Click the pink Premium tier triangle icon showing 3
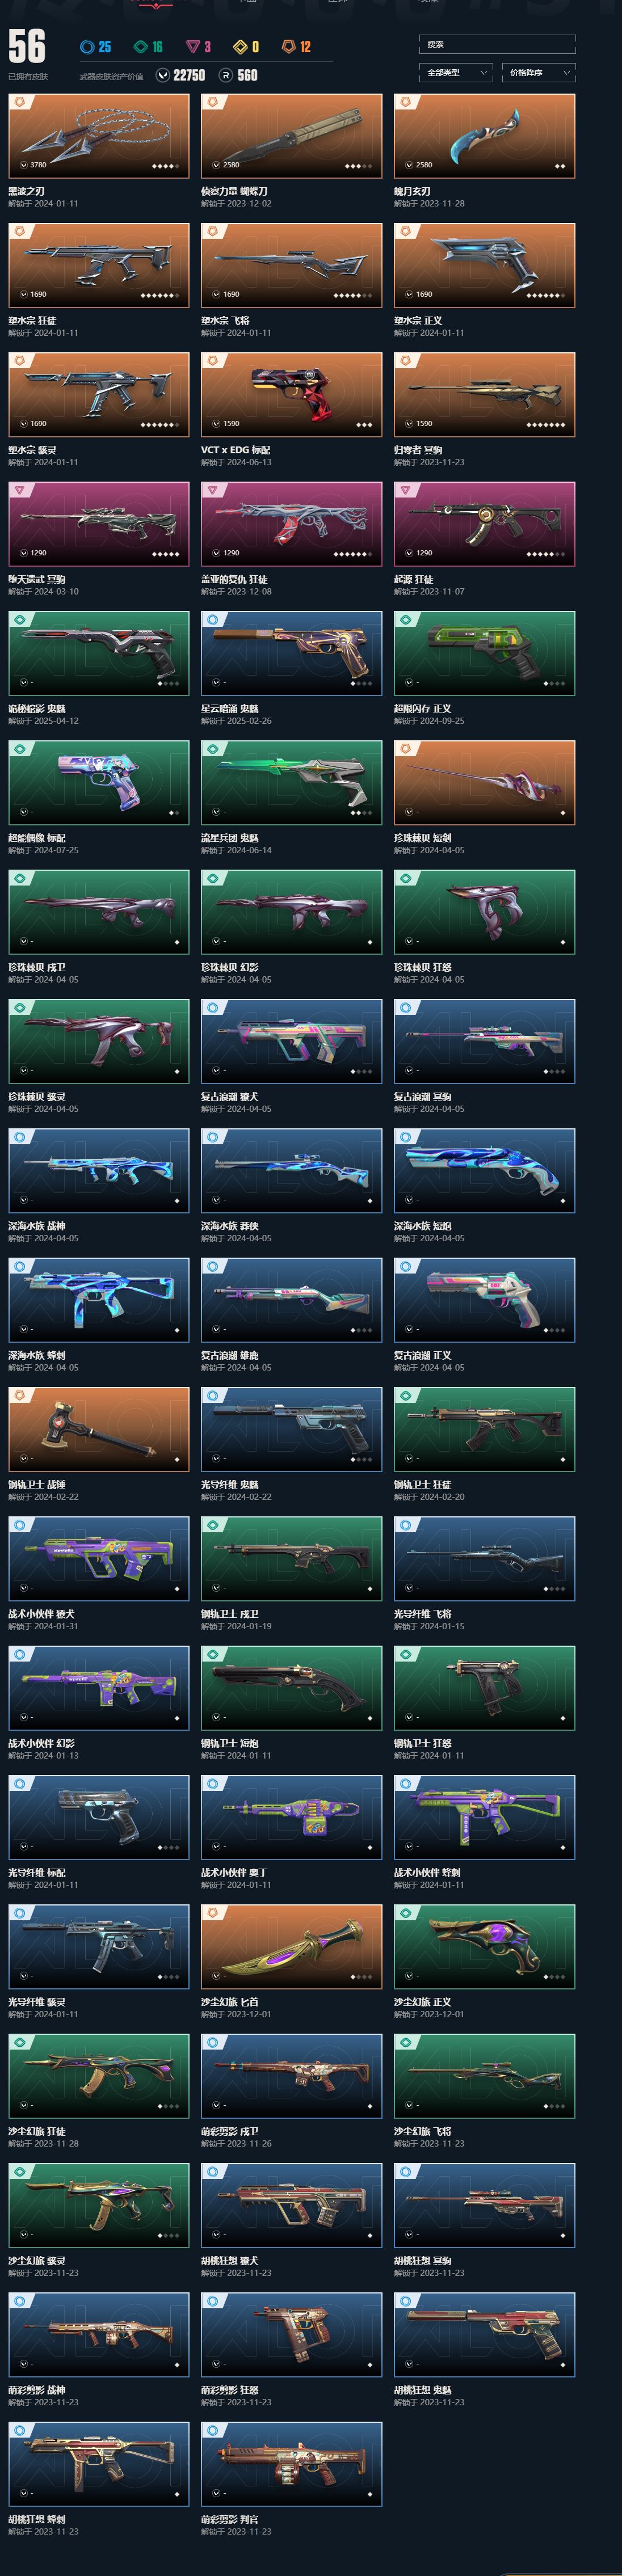This screenshot has width=622, height=2576. pyautogui.click(x=192, y=47)
